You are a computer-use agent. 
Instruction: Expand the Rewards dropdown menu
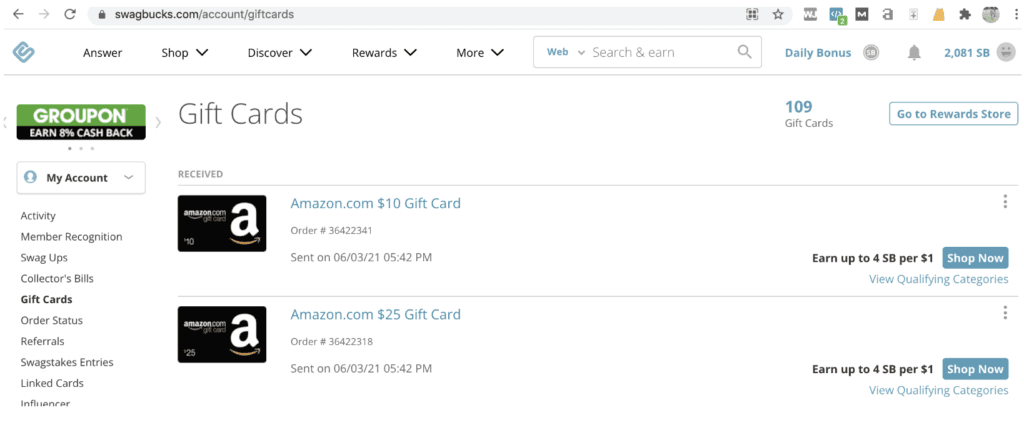[x=384, y=53]
